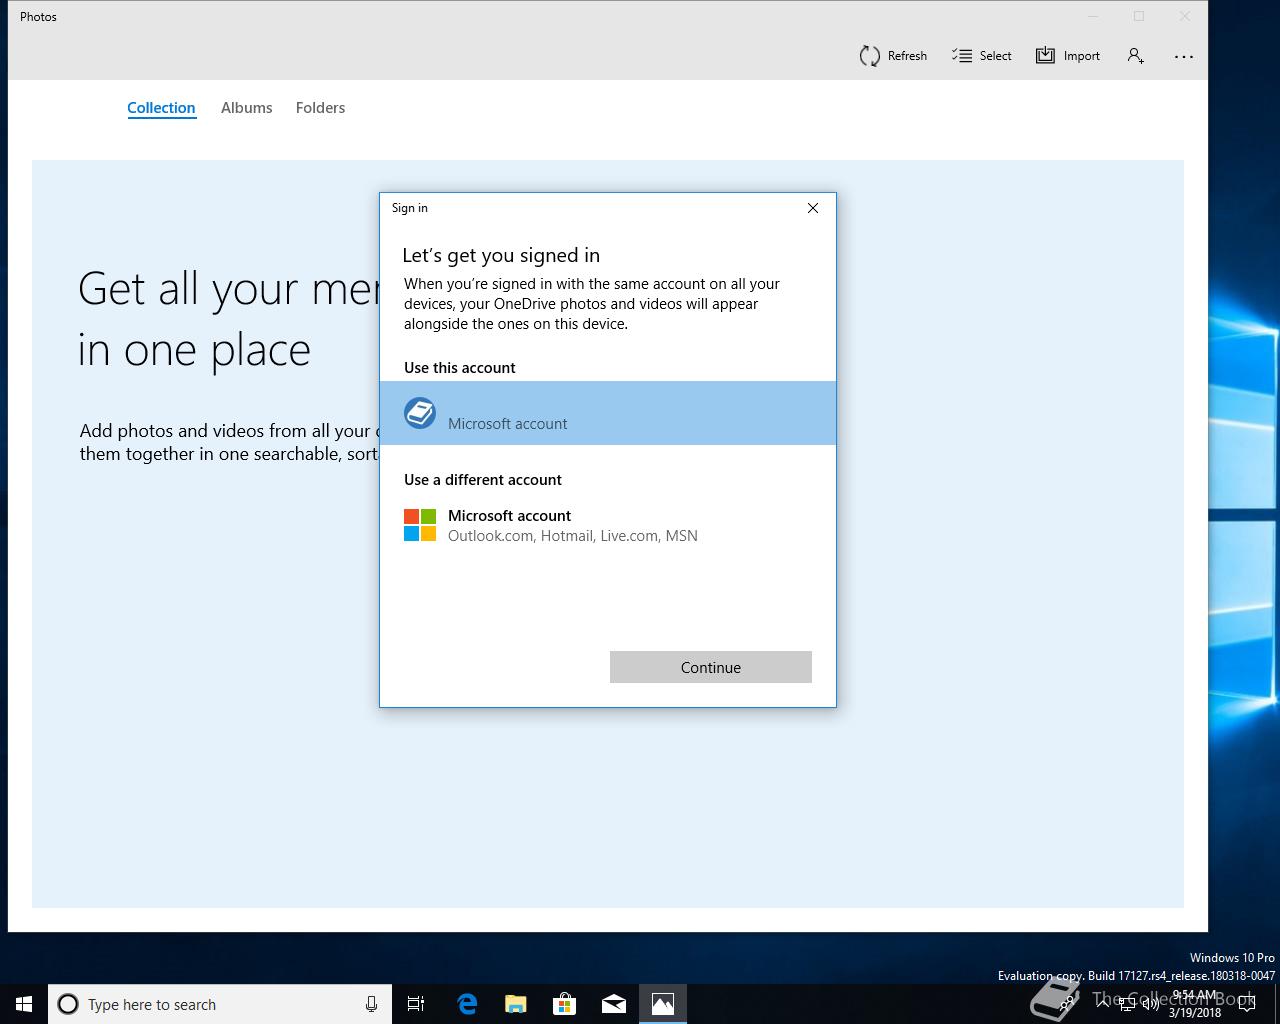1280x1024 pixels.
Task: Open Mail app from taskbar
Action: (x=614, y=1004)
